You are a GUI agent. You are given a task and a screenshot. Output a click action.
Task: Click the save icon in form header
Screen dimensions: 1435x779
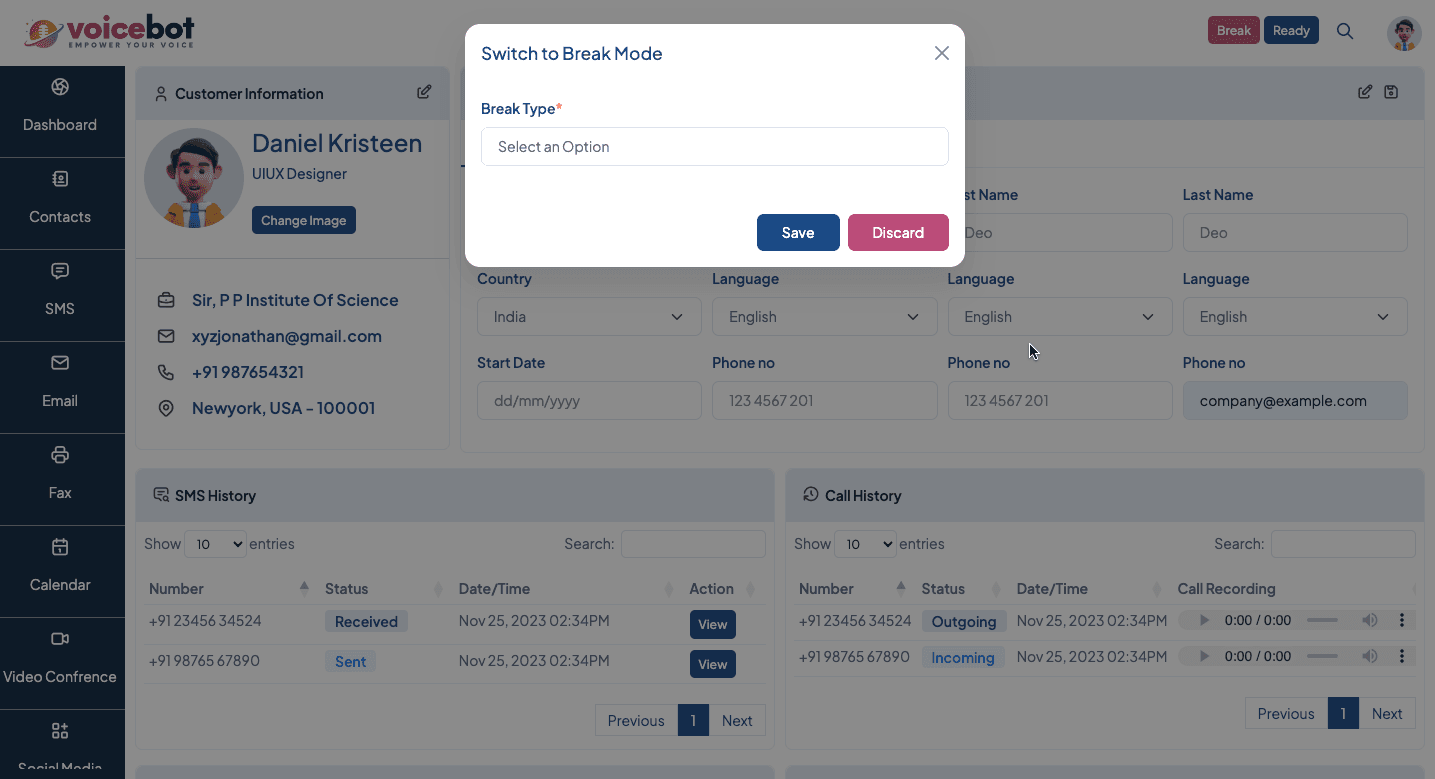pyautogui.click(x=1391, y=92)
